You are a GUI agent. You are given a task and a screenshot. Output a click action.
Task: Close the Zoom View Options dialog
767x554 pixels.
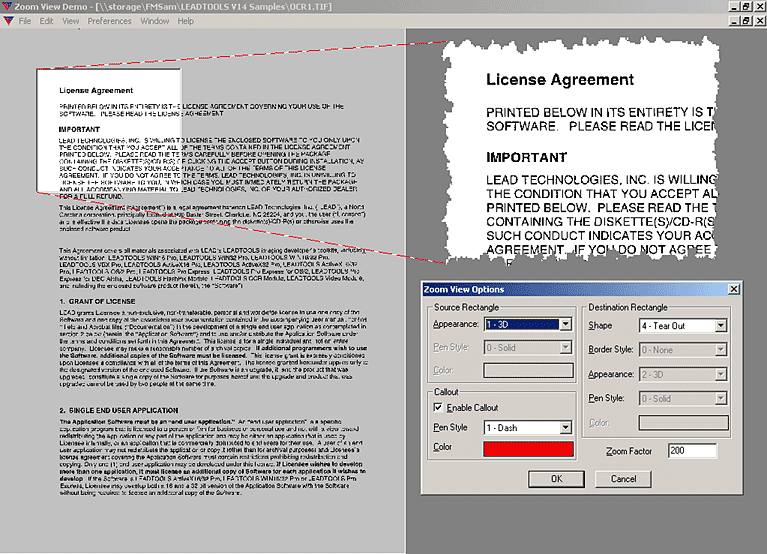tap(734, 289)
